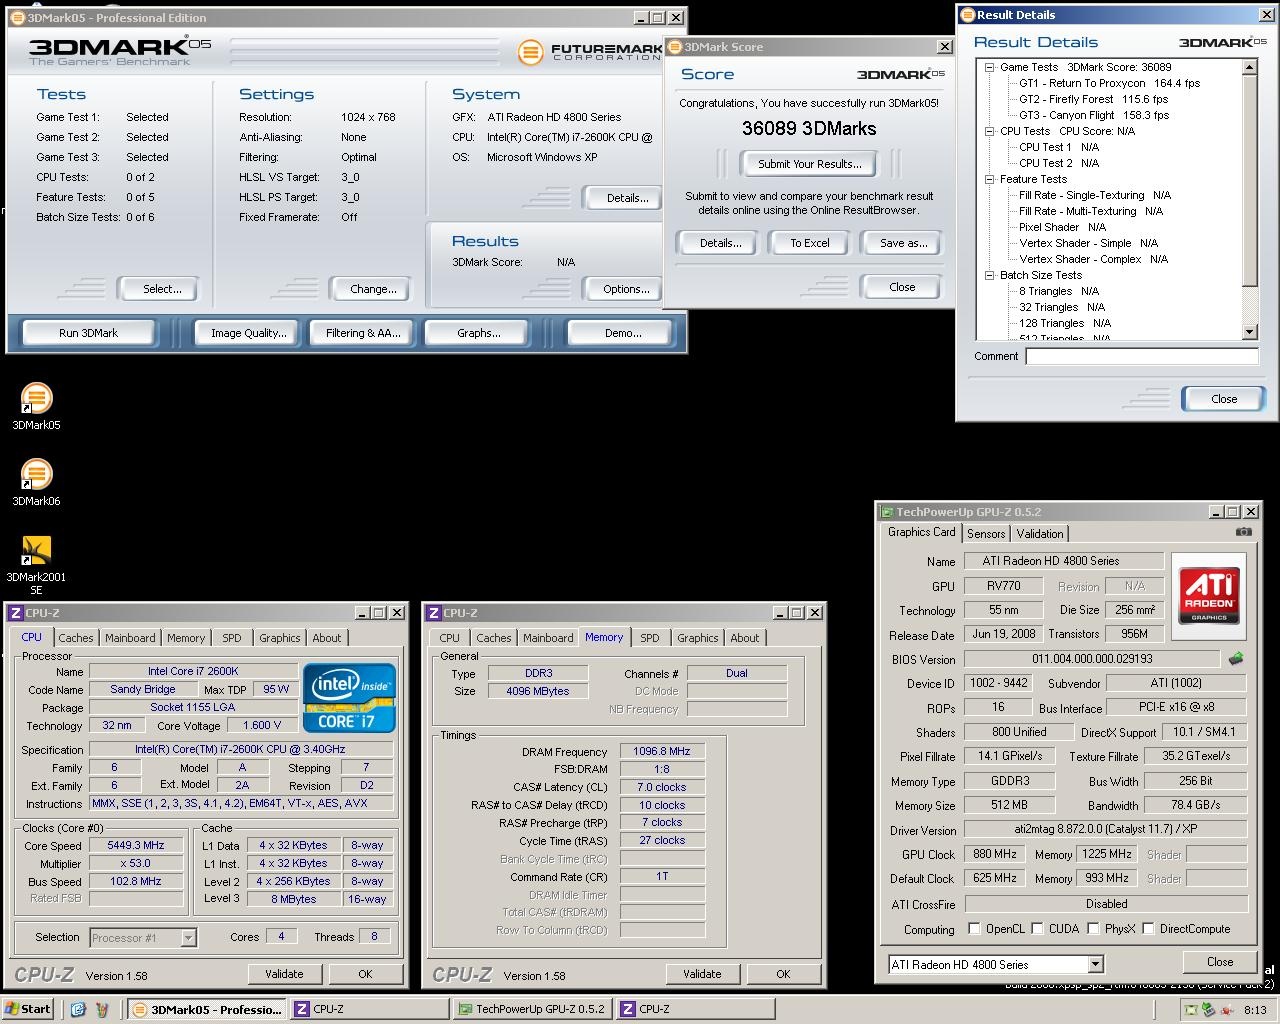
Task: Launch the 3DMark2001 SE desktop icon
Action: pyautogui.click(x=36, y=551)
